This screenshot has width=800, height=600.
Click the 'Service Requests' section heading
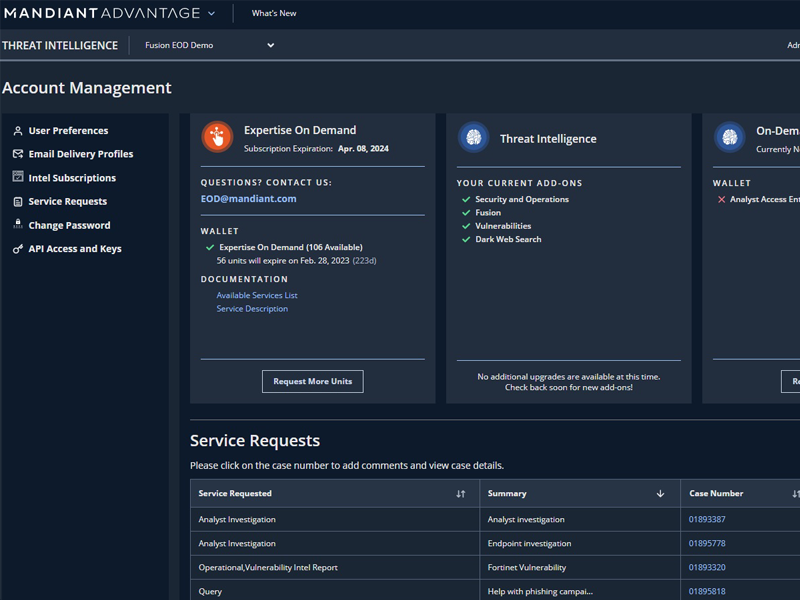pos(255,440)
